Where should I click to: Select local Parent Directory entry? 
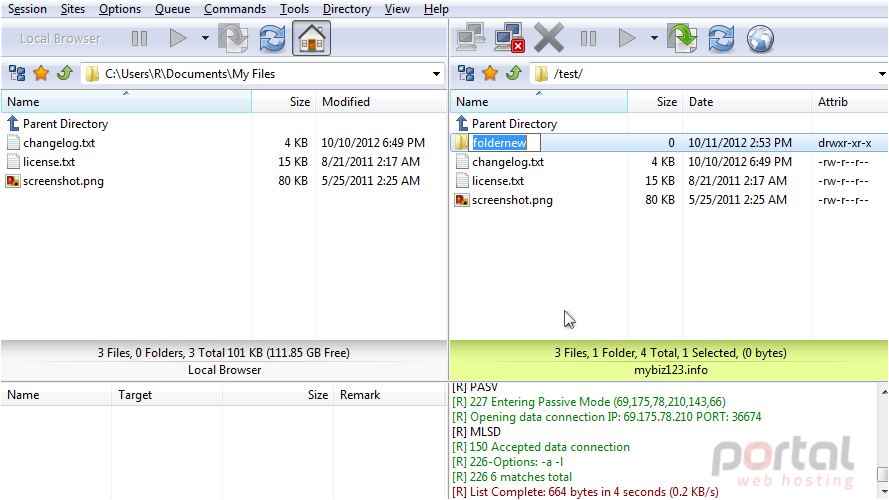coord(57,124)
